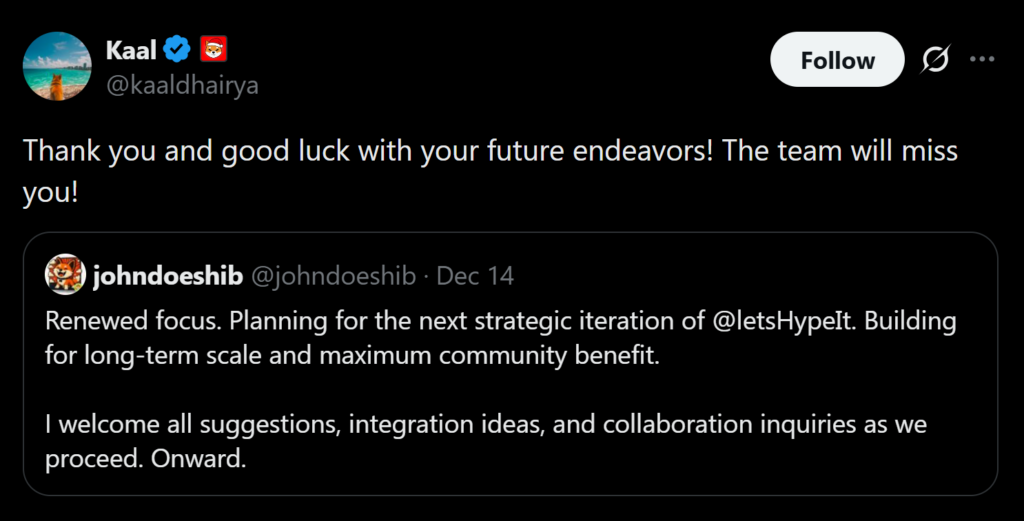Open the @kaaldhairya handle link

point(182,85)
